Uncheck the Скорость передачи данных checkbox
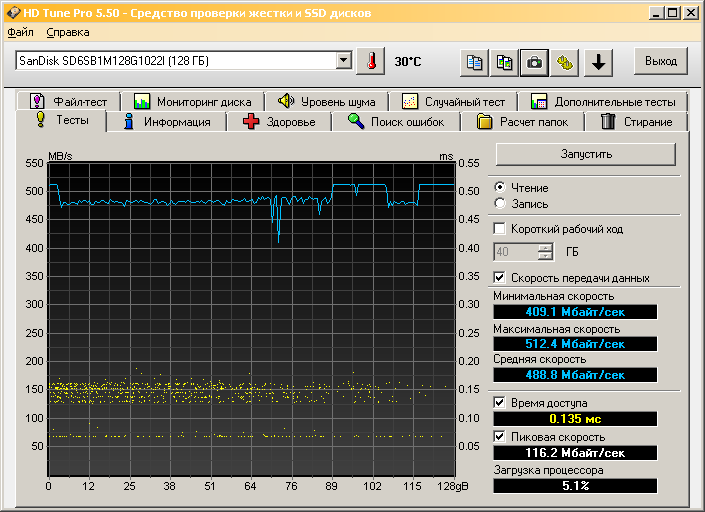Viewport: 705px width, 512px height. pos(501,277)
